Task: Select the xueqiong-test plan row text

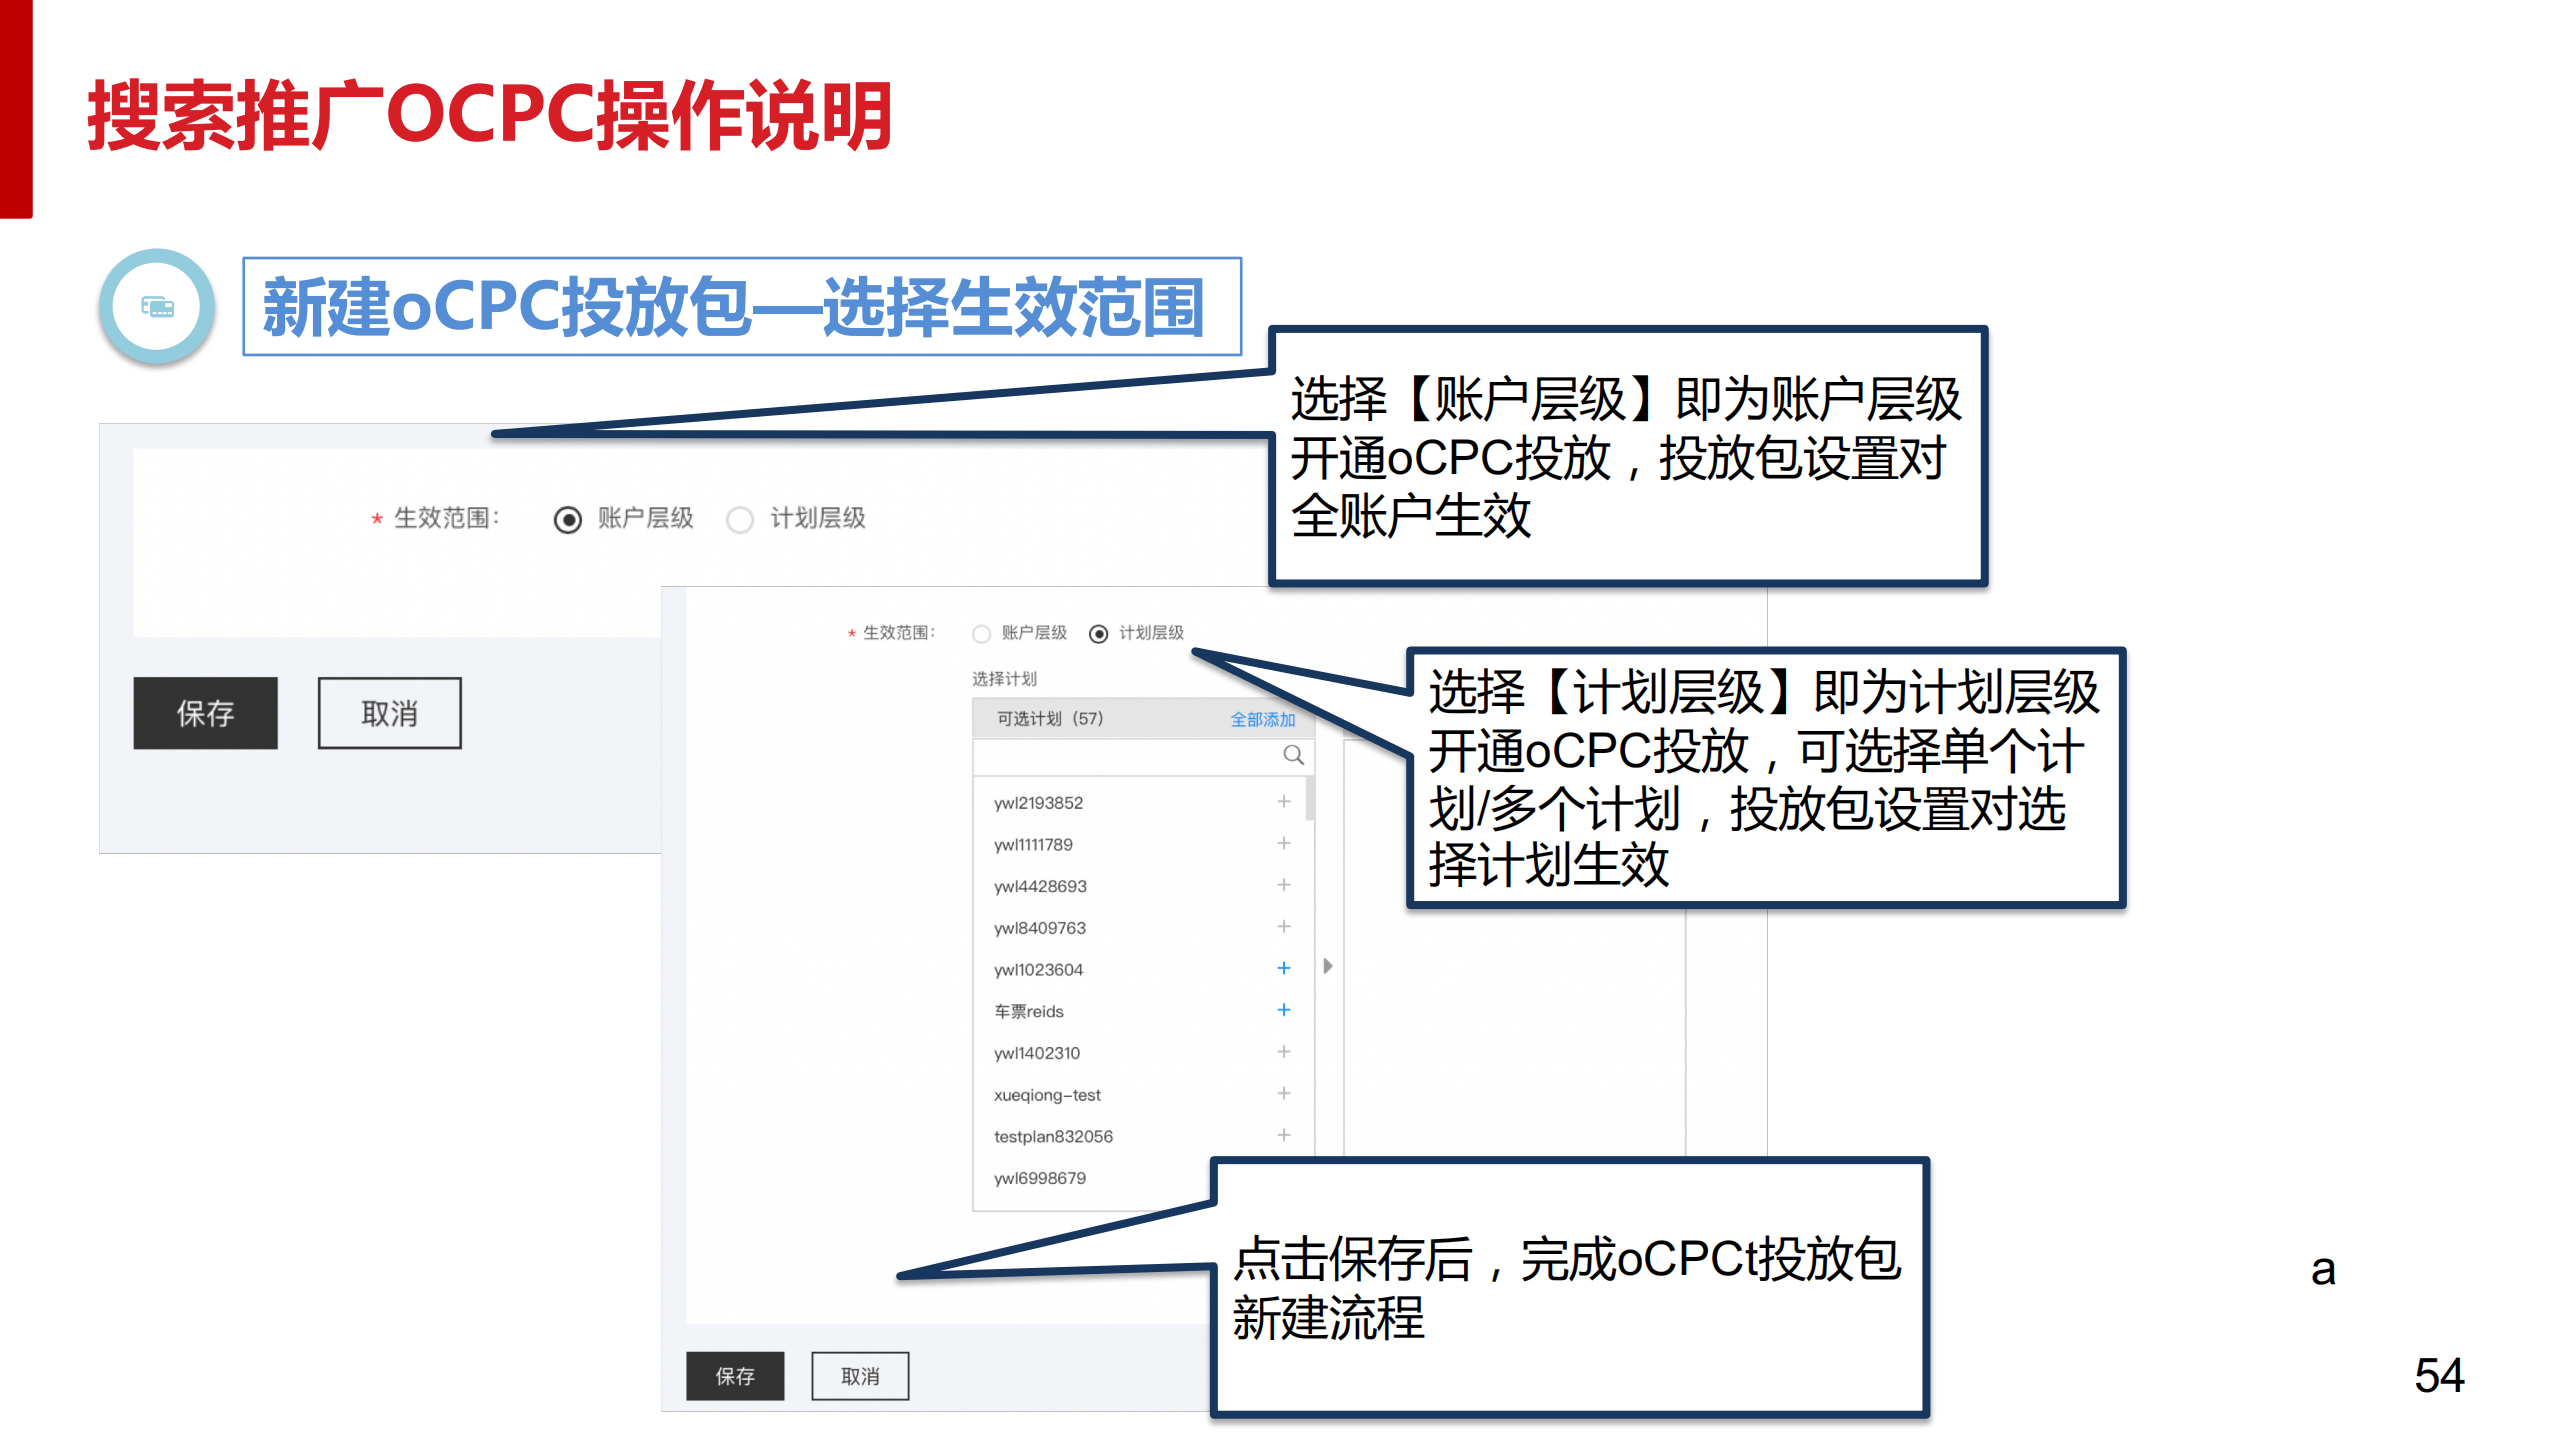Action: click(1047, 1095)
